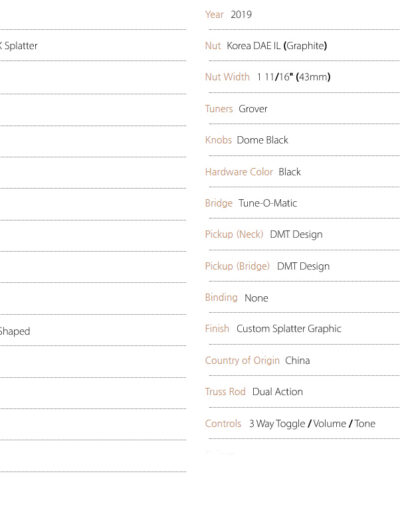Click the Country of Origin label
Screen dimensions: 400x516
click(x=242, y=360)
